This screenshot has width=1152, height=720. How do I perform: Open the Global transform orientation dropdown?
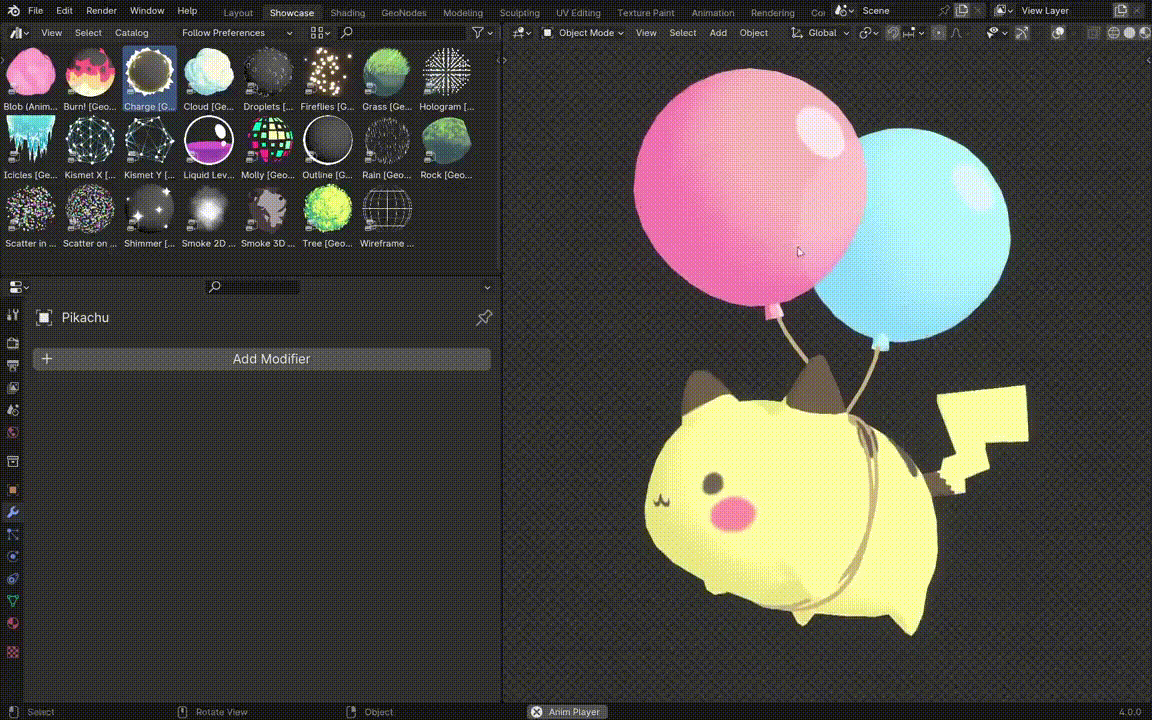point(820,33)
